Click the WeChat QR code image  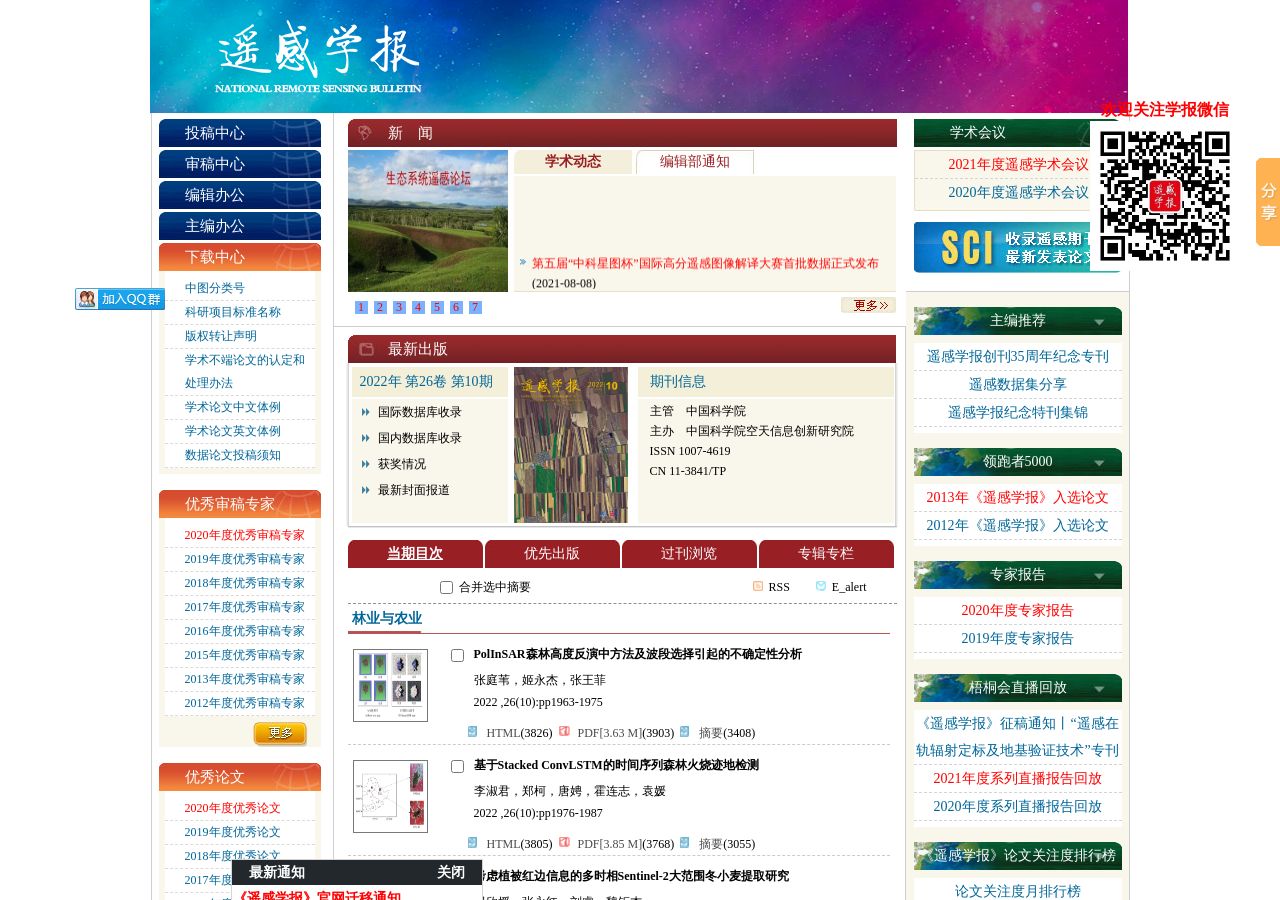click(x=1165, y=196)
